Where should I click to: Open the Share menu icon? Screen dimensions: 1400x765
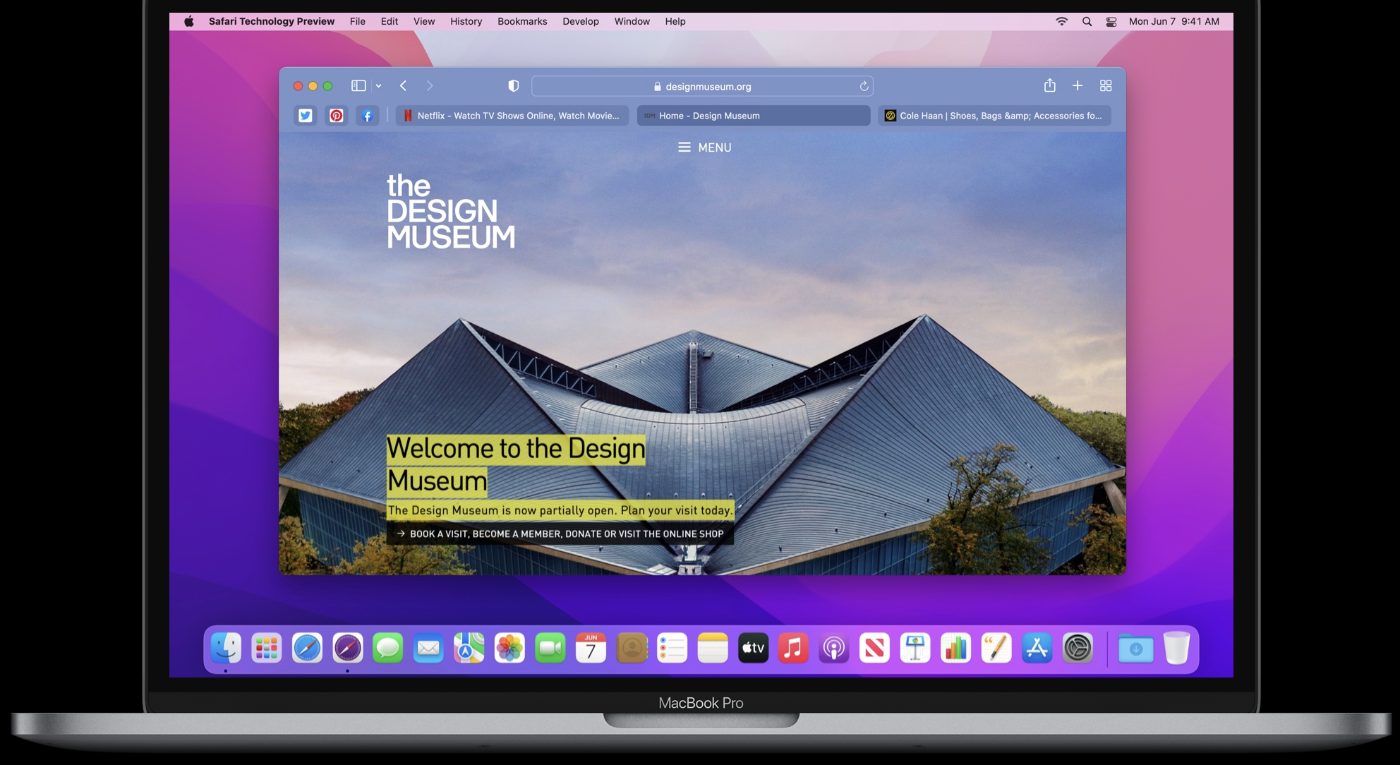[1050, 85]
